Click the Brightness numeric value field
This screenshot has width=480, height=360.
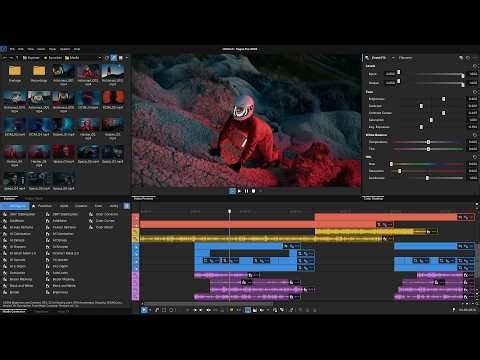[473, 99]
